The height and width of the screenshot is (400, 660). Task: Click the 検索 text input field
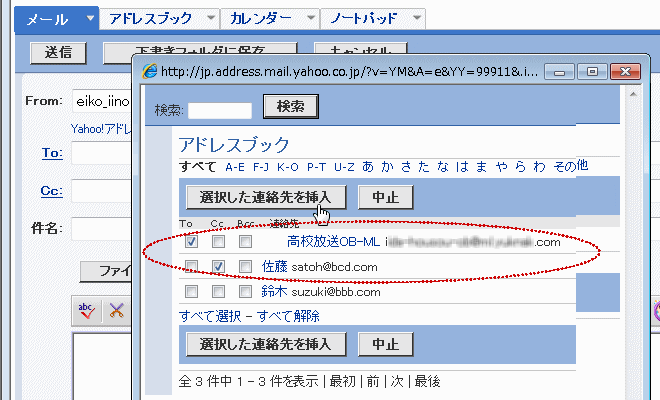220,110
